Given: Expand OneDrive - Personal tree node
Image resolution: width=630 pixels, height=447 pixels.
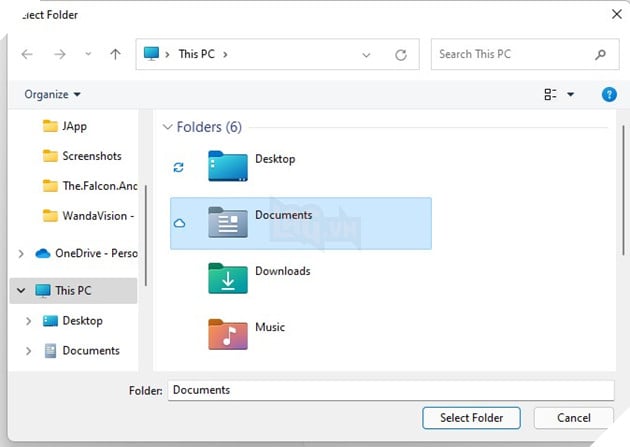Looking at the screenshot, I should (x=21, y=254).
